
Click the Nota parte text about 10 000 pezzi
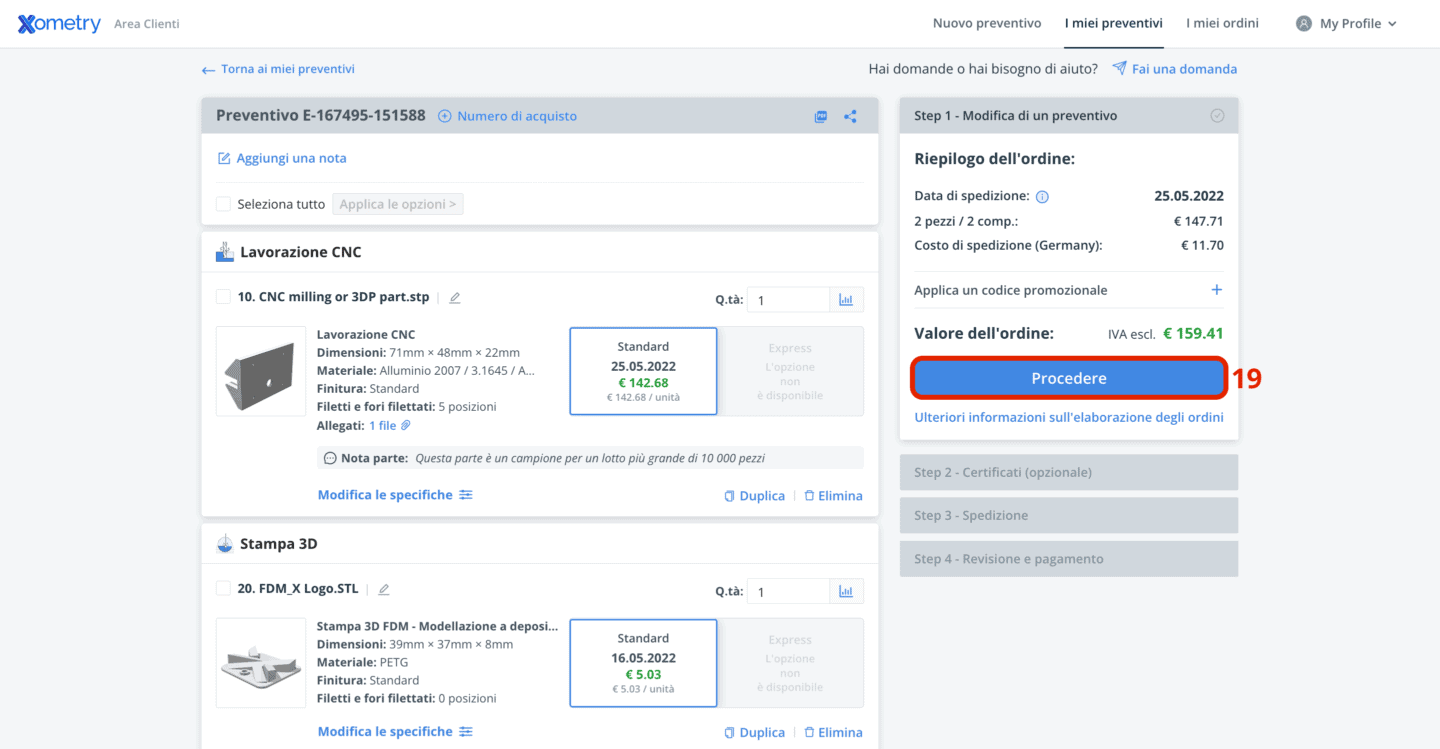click(590, 458)
